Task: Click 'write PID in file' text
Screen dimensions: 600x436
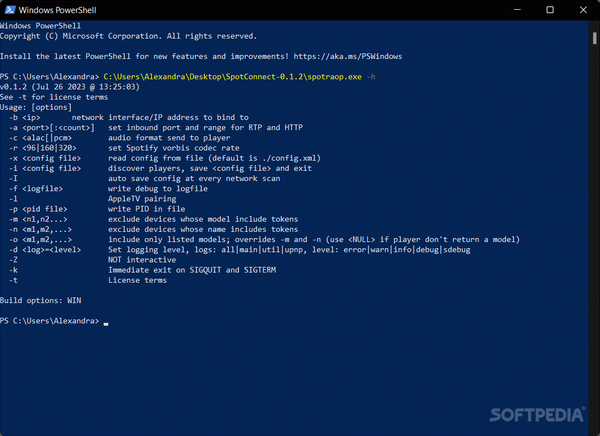Action: click(147, 209)
